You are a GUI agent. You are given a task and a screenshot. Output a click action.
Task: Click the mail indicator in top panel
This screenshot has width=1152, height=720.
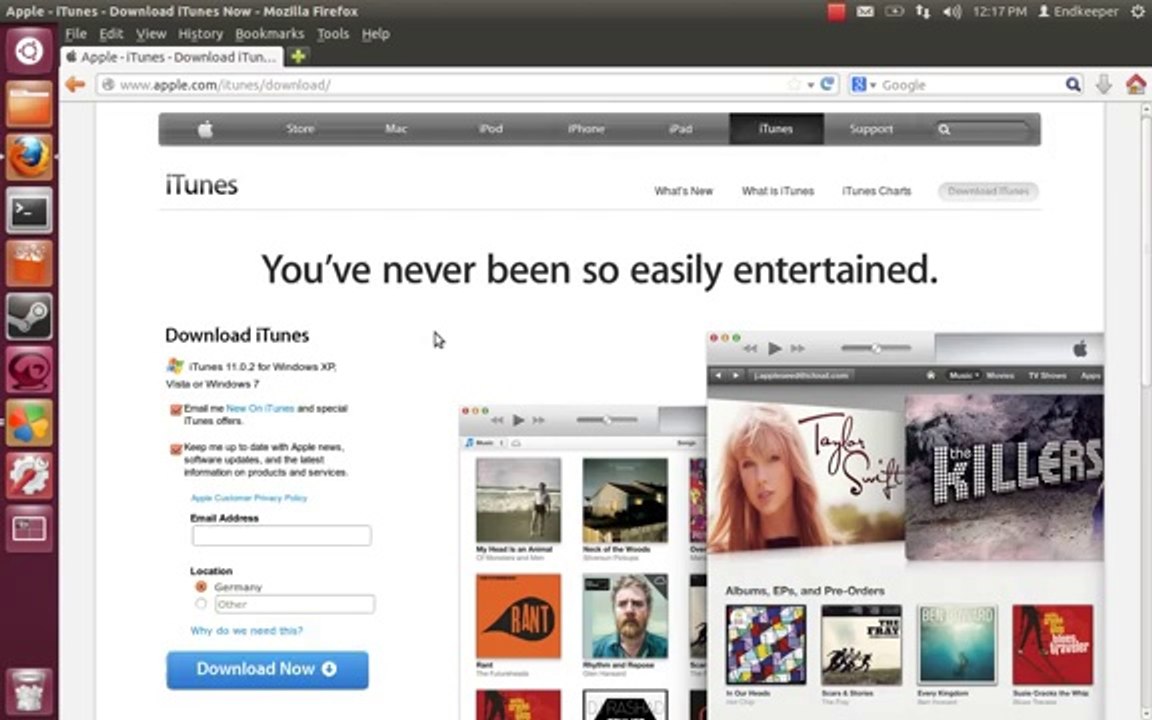click(x=865, y=12)
